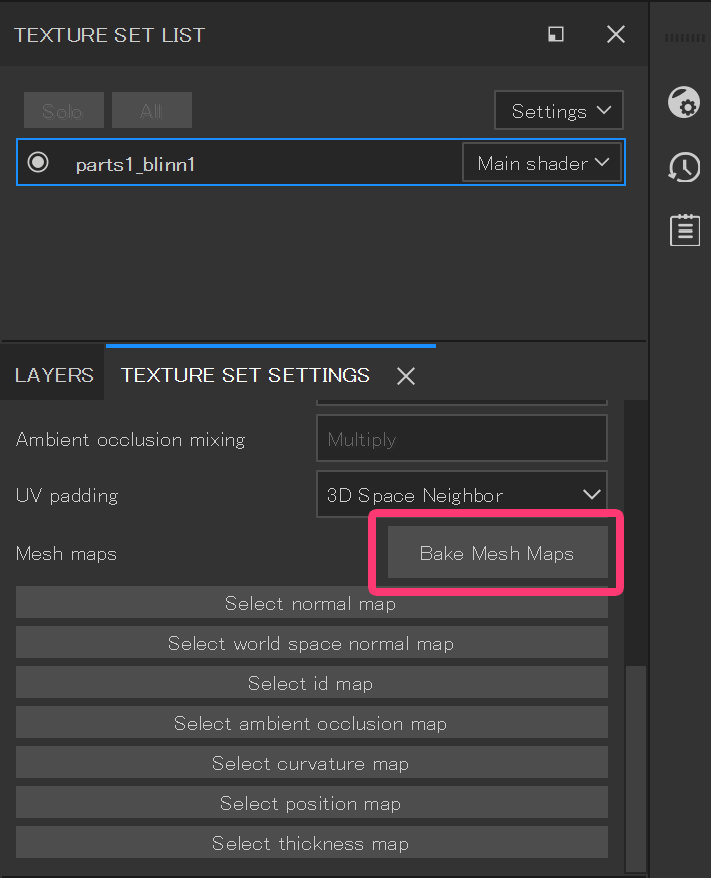Undock the Texture Set List panel
The image size is (711, 878).
(x=555, y=34)
